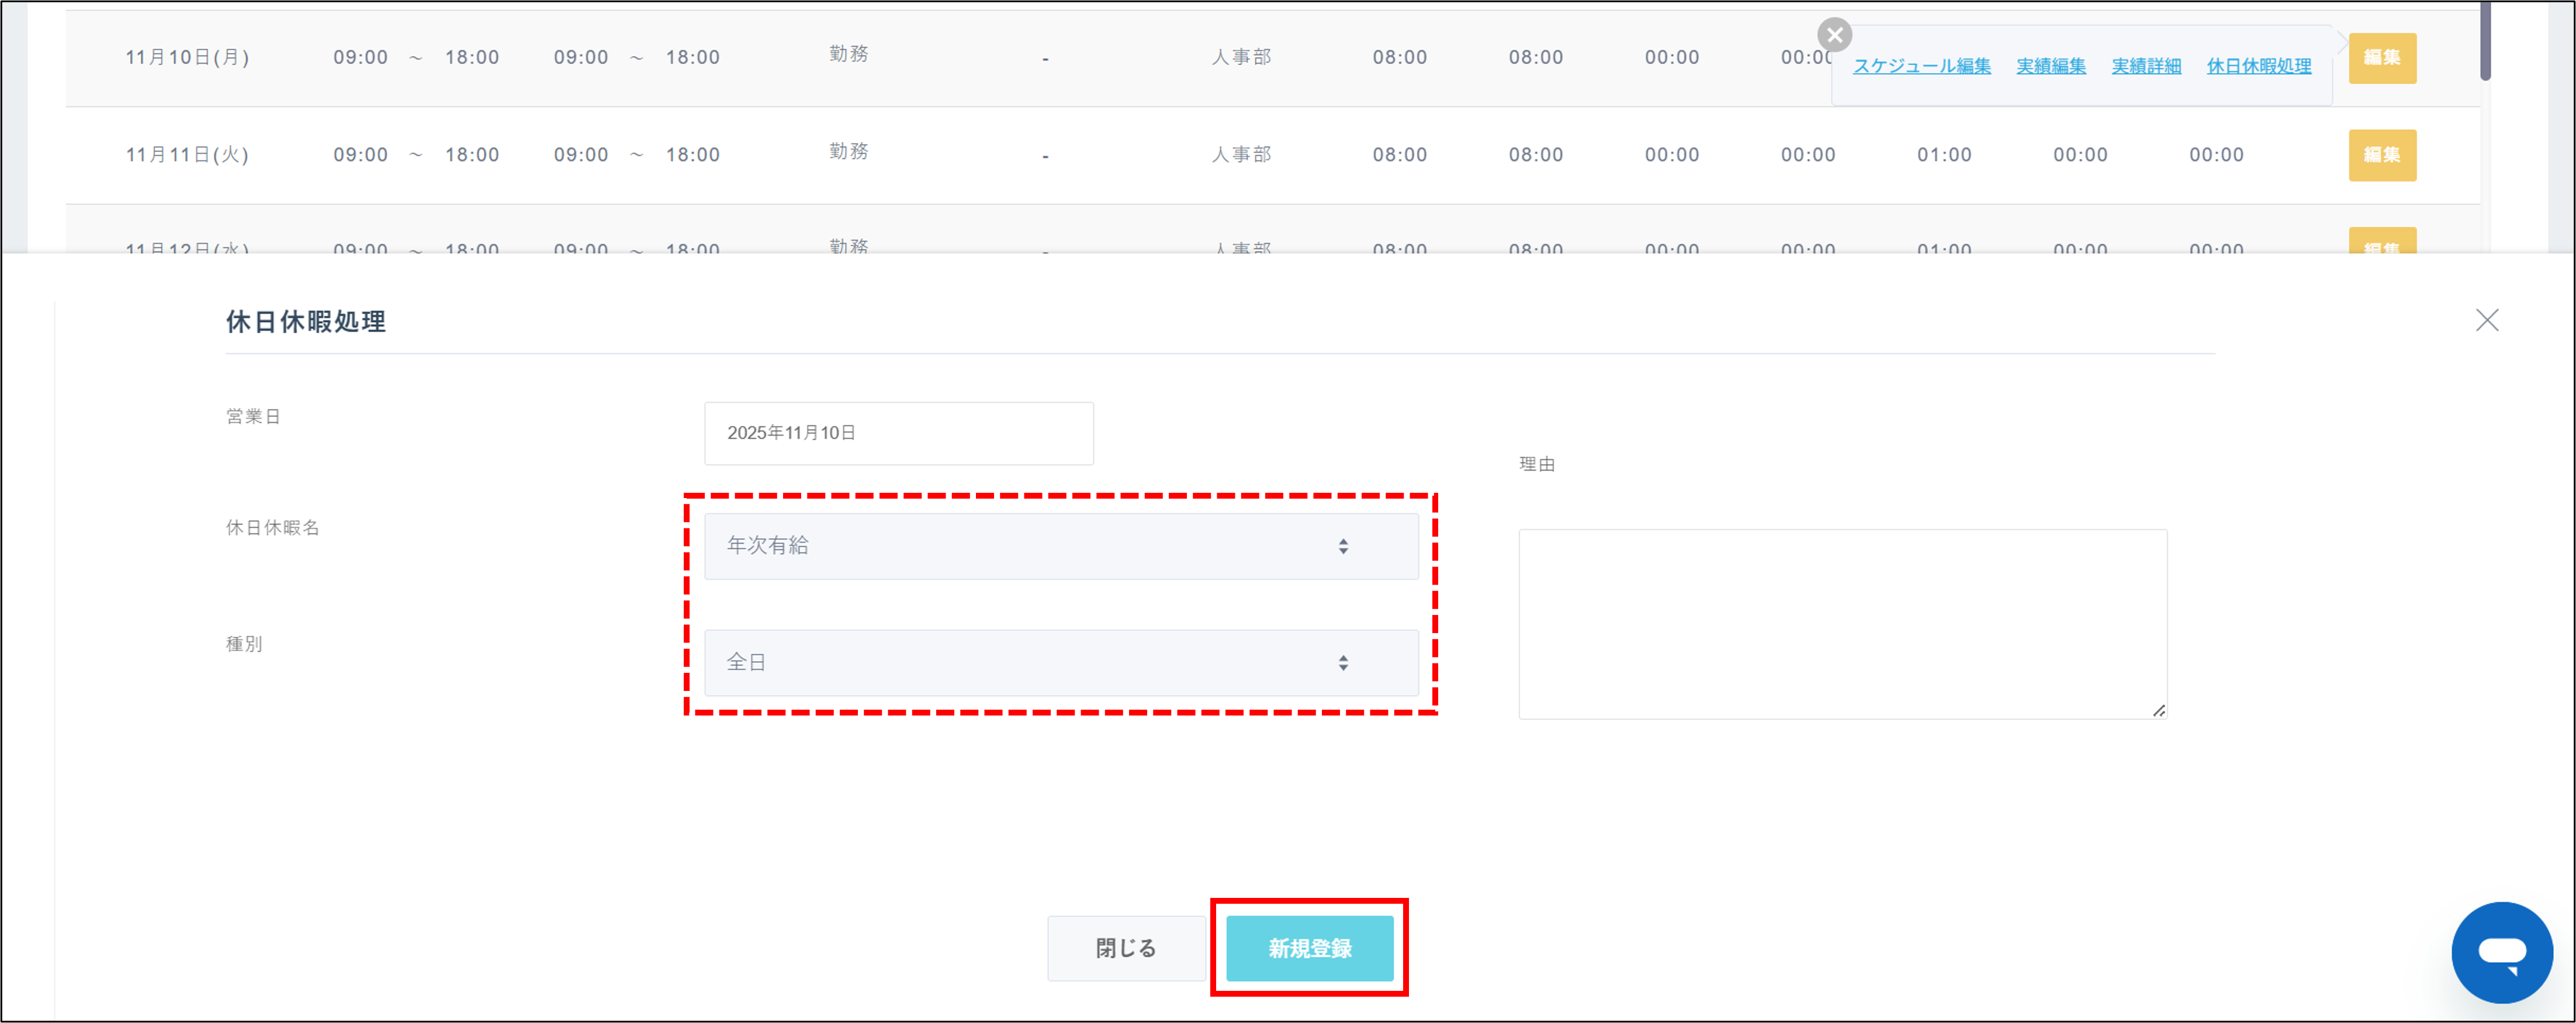Viewport: 2576px width, 1023px height.
Task: Click the up-down stepper on 全日 selector
Action: (1344, 662)
